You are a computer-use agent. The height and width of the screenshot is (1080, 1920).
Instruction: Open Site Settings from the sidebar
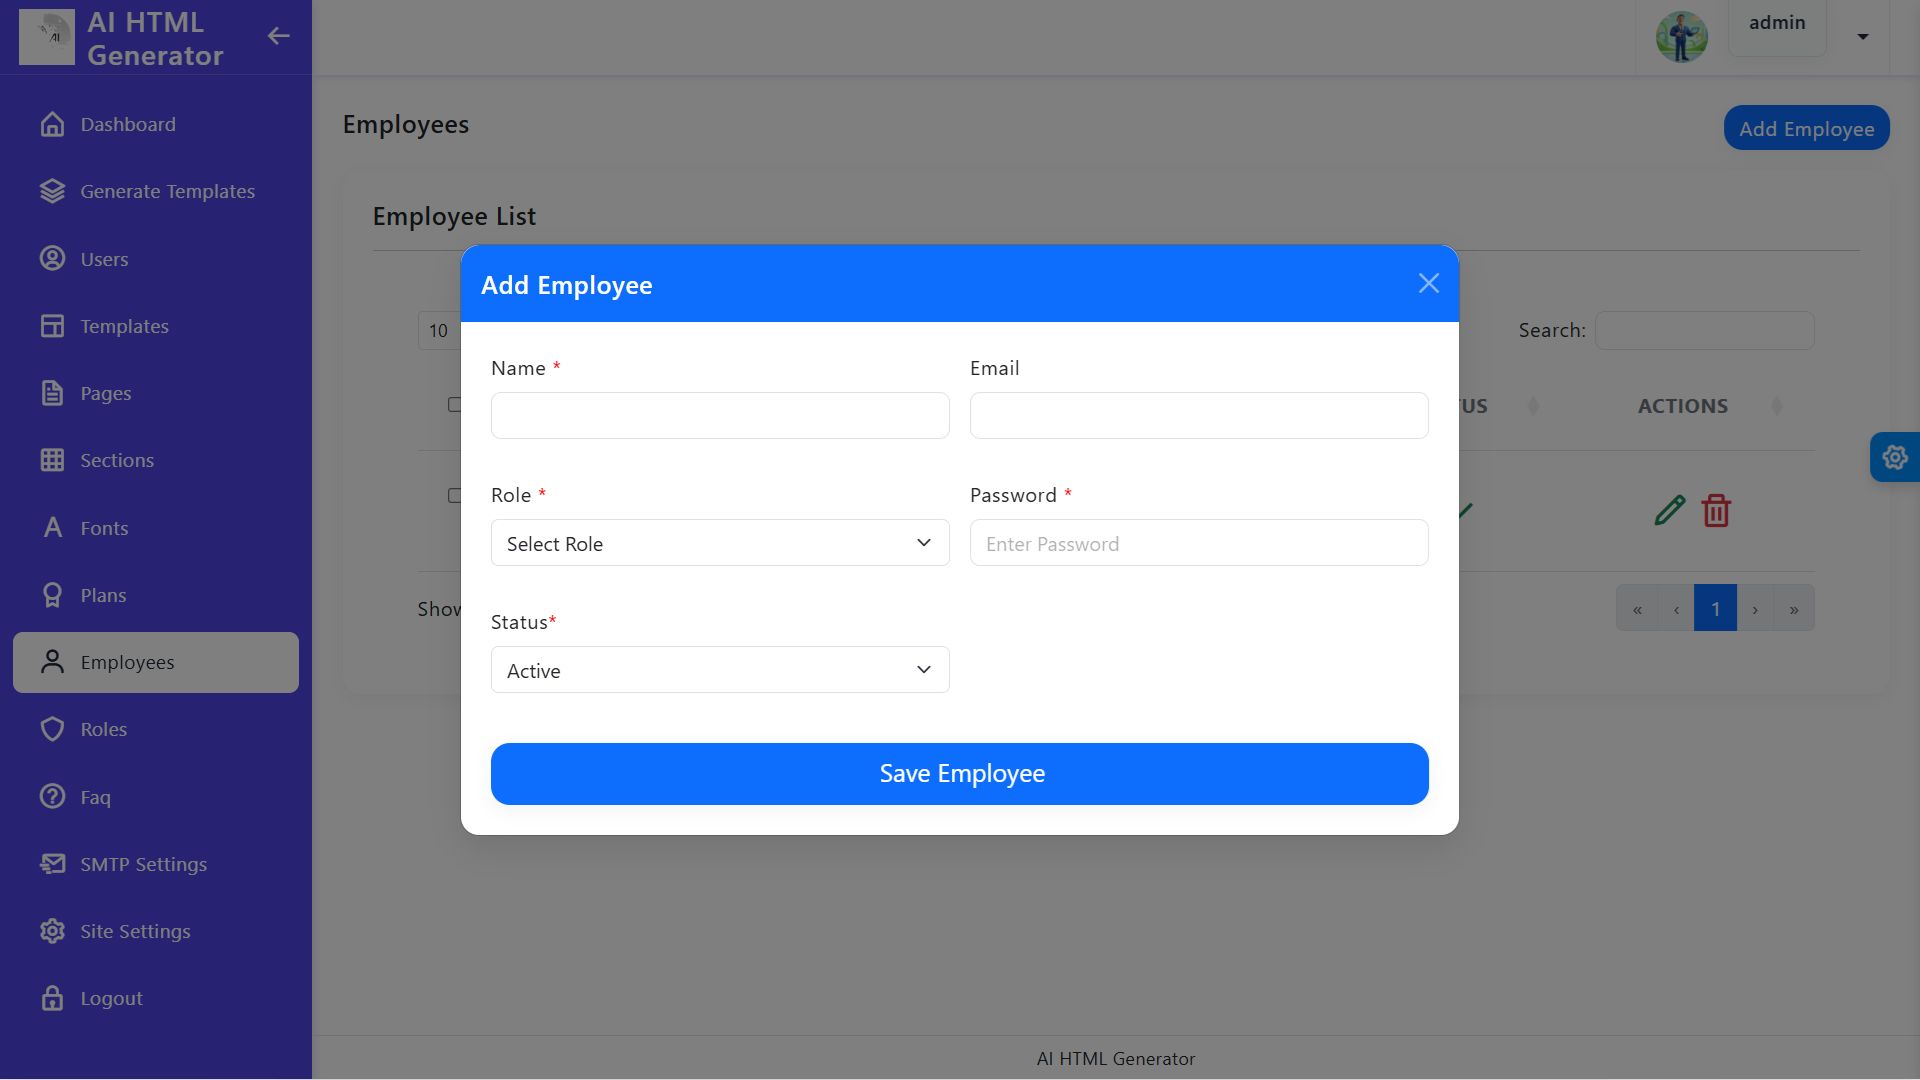click(x=135, y=931)
